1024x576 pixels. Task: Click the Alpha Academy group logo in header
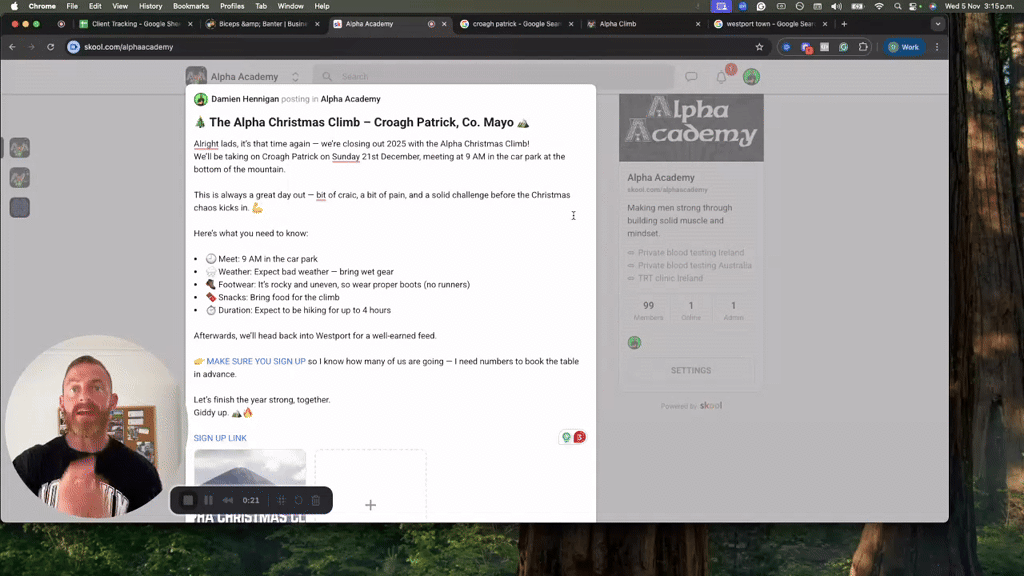click(196, 76)
